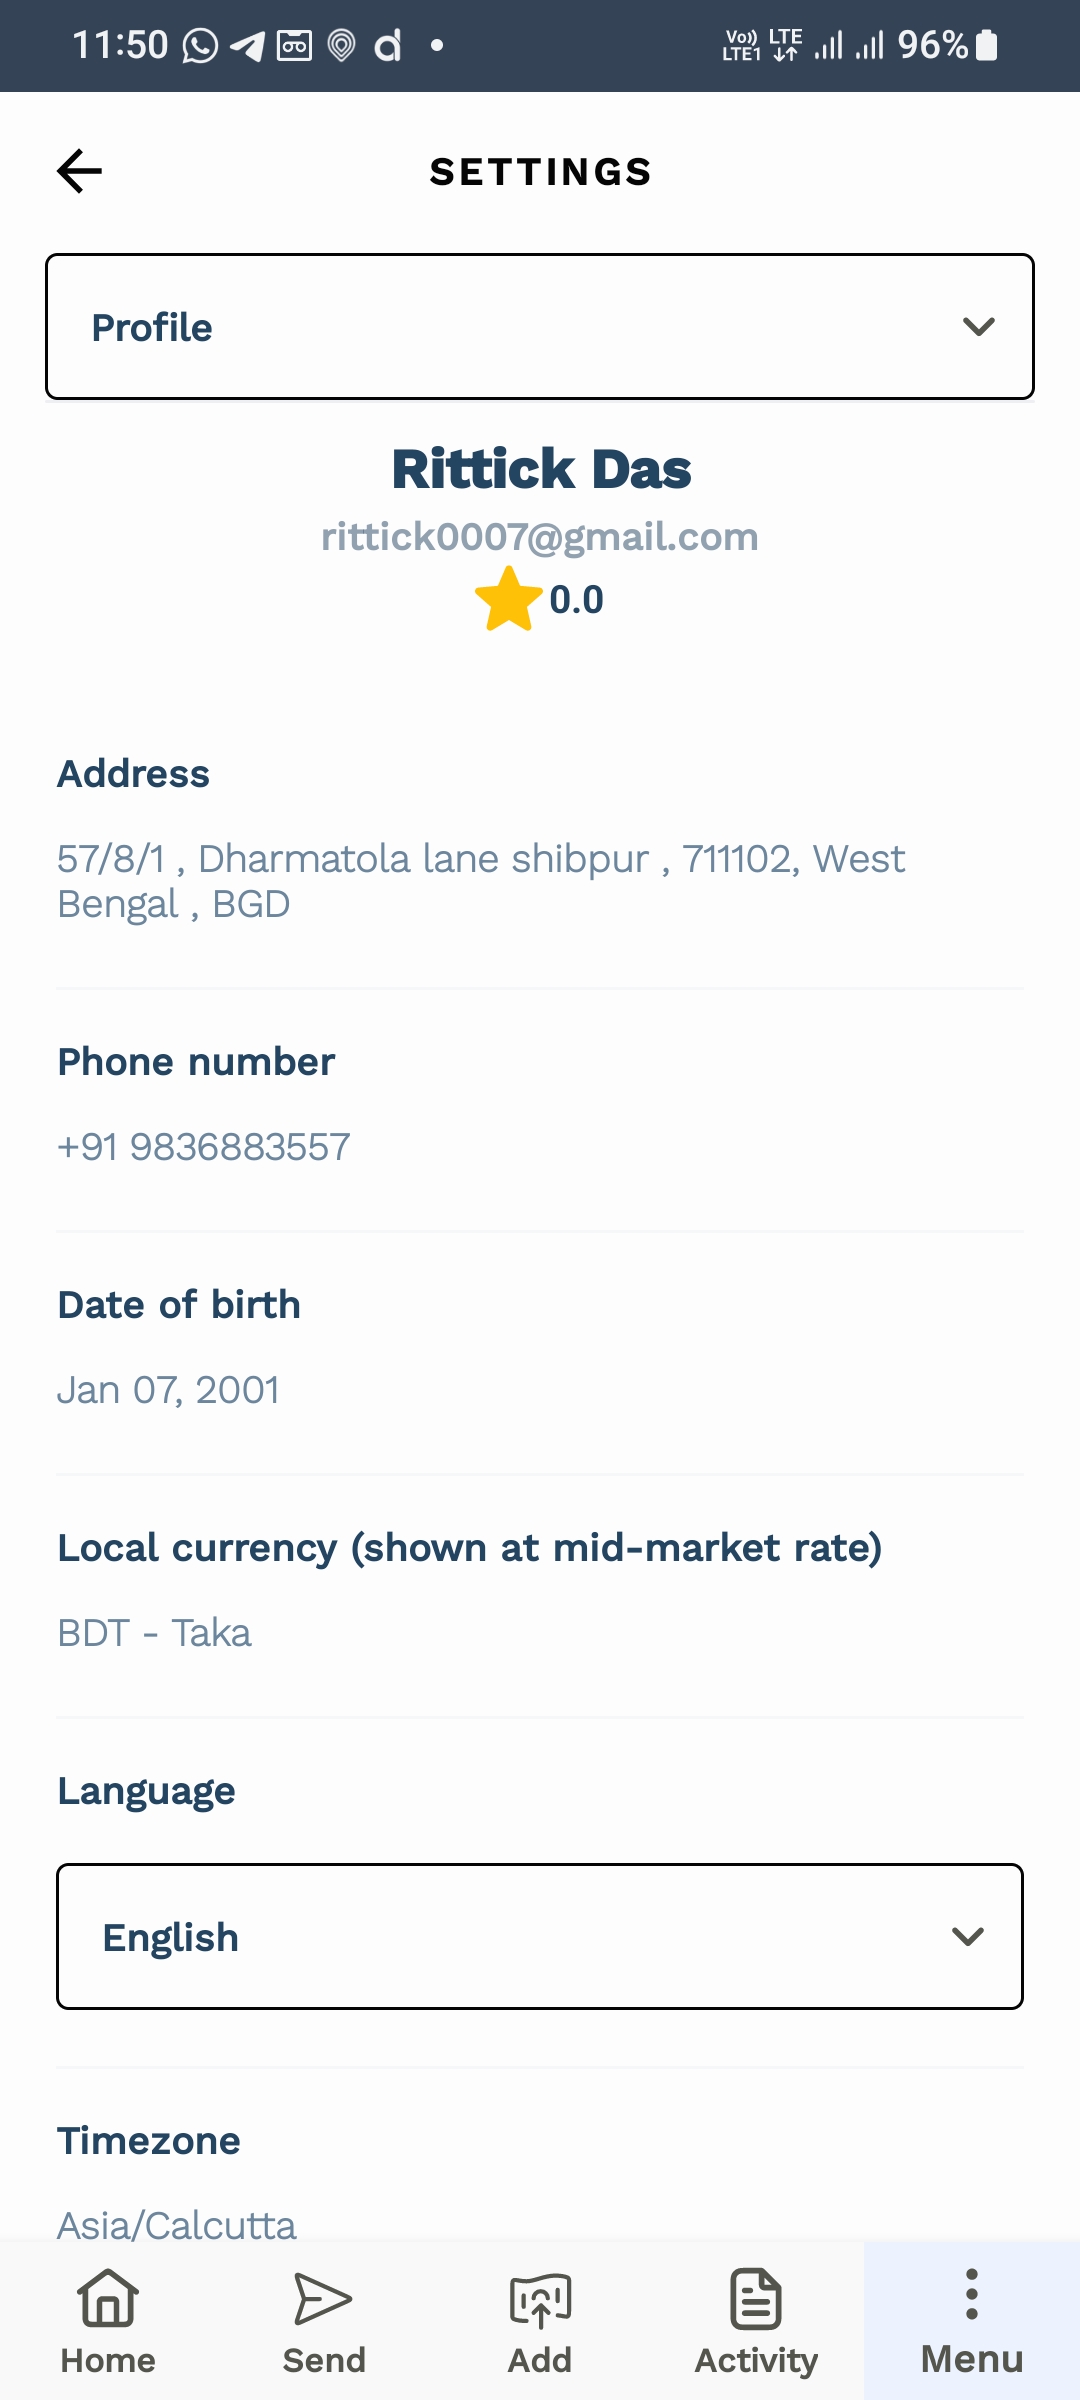The width and height of the screenshot is (1080, 2400).
Task: Open the English language dropdown
Action: point(540,1937)
